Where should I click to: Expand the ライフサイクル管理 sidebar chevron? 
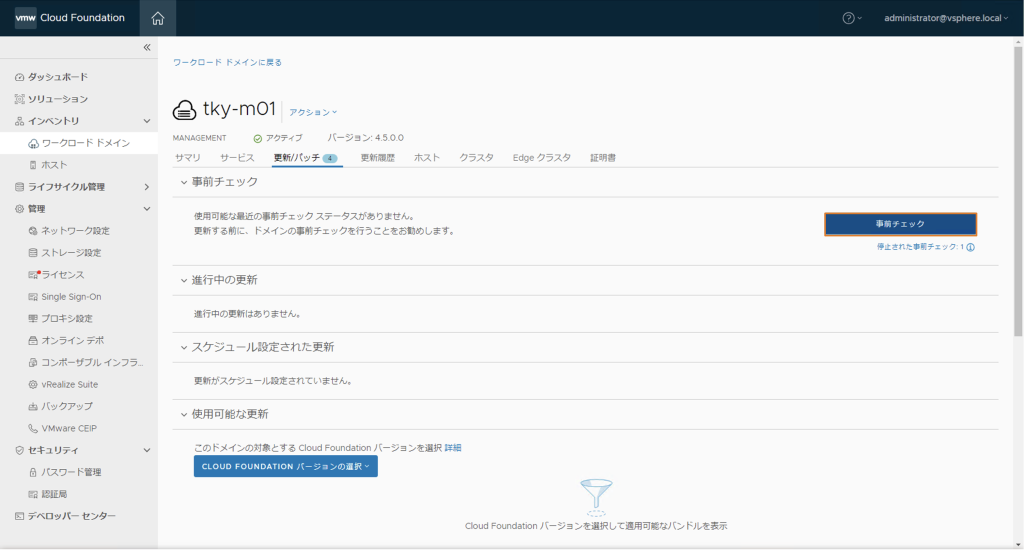point(147,187)
